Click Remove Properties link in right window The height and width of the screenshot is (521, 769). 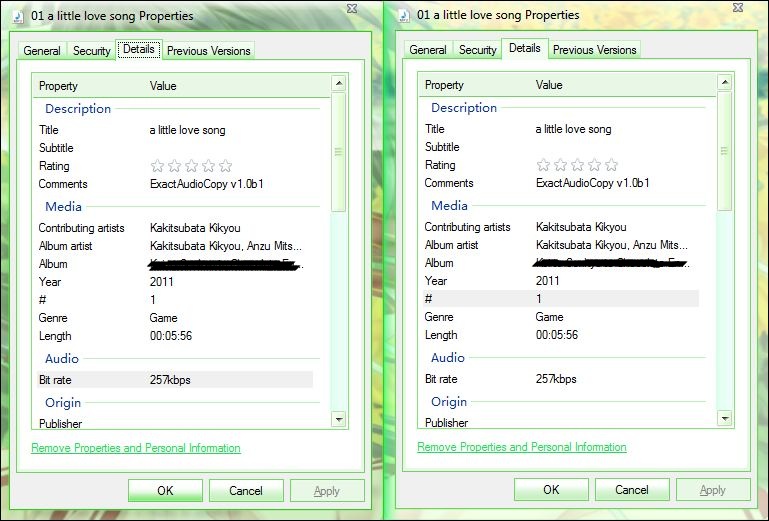tap(522, 447)
